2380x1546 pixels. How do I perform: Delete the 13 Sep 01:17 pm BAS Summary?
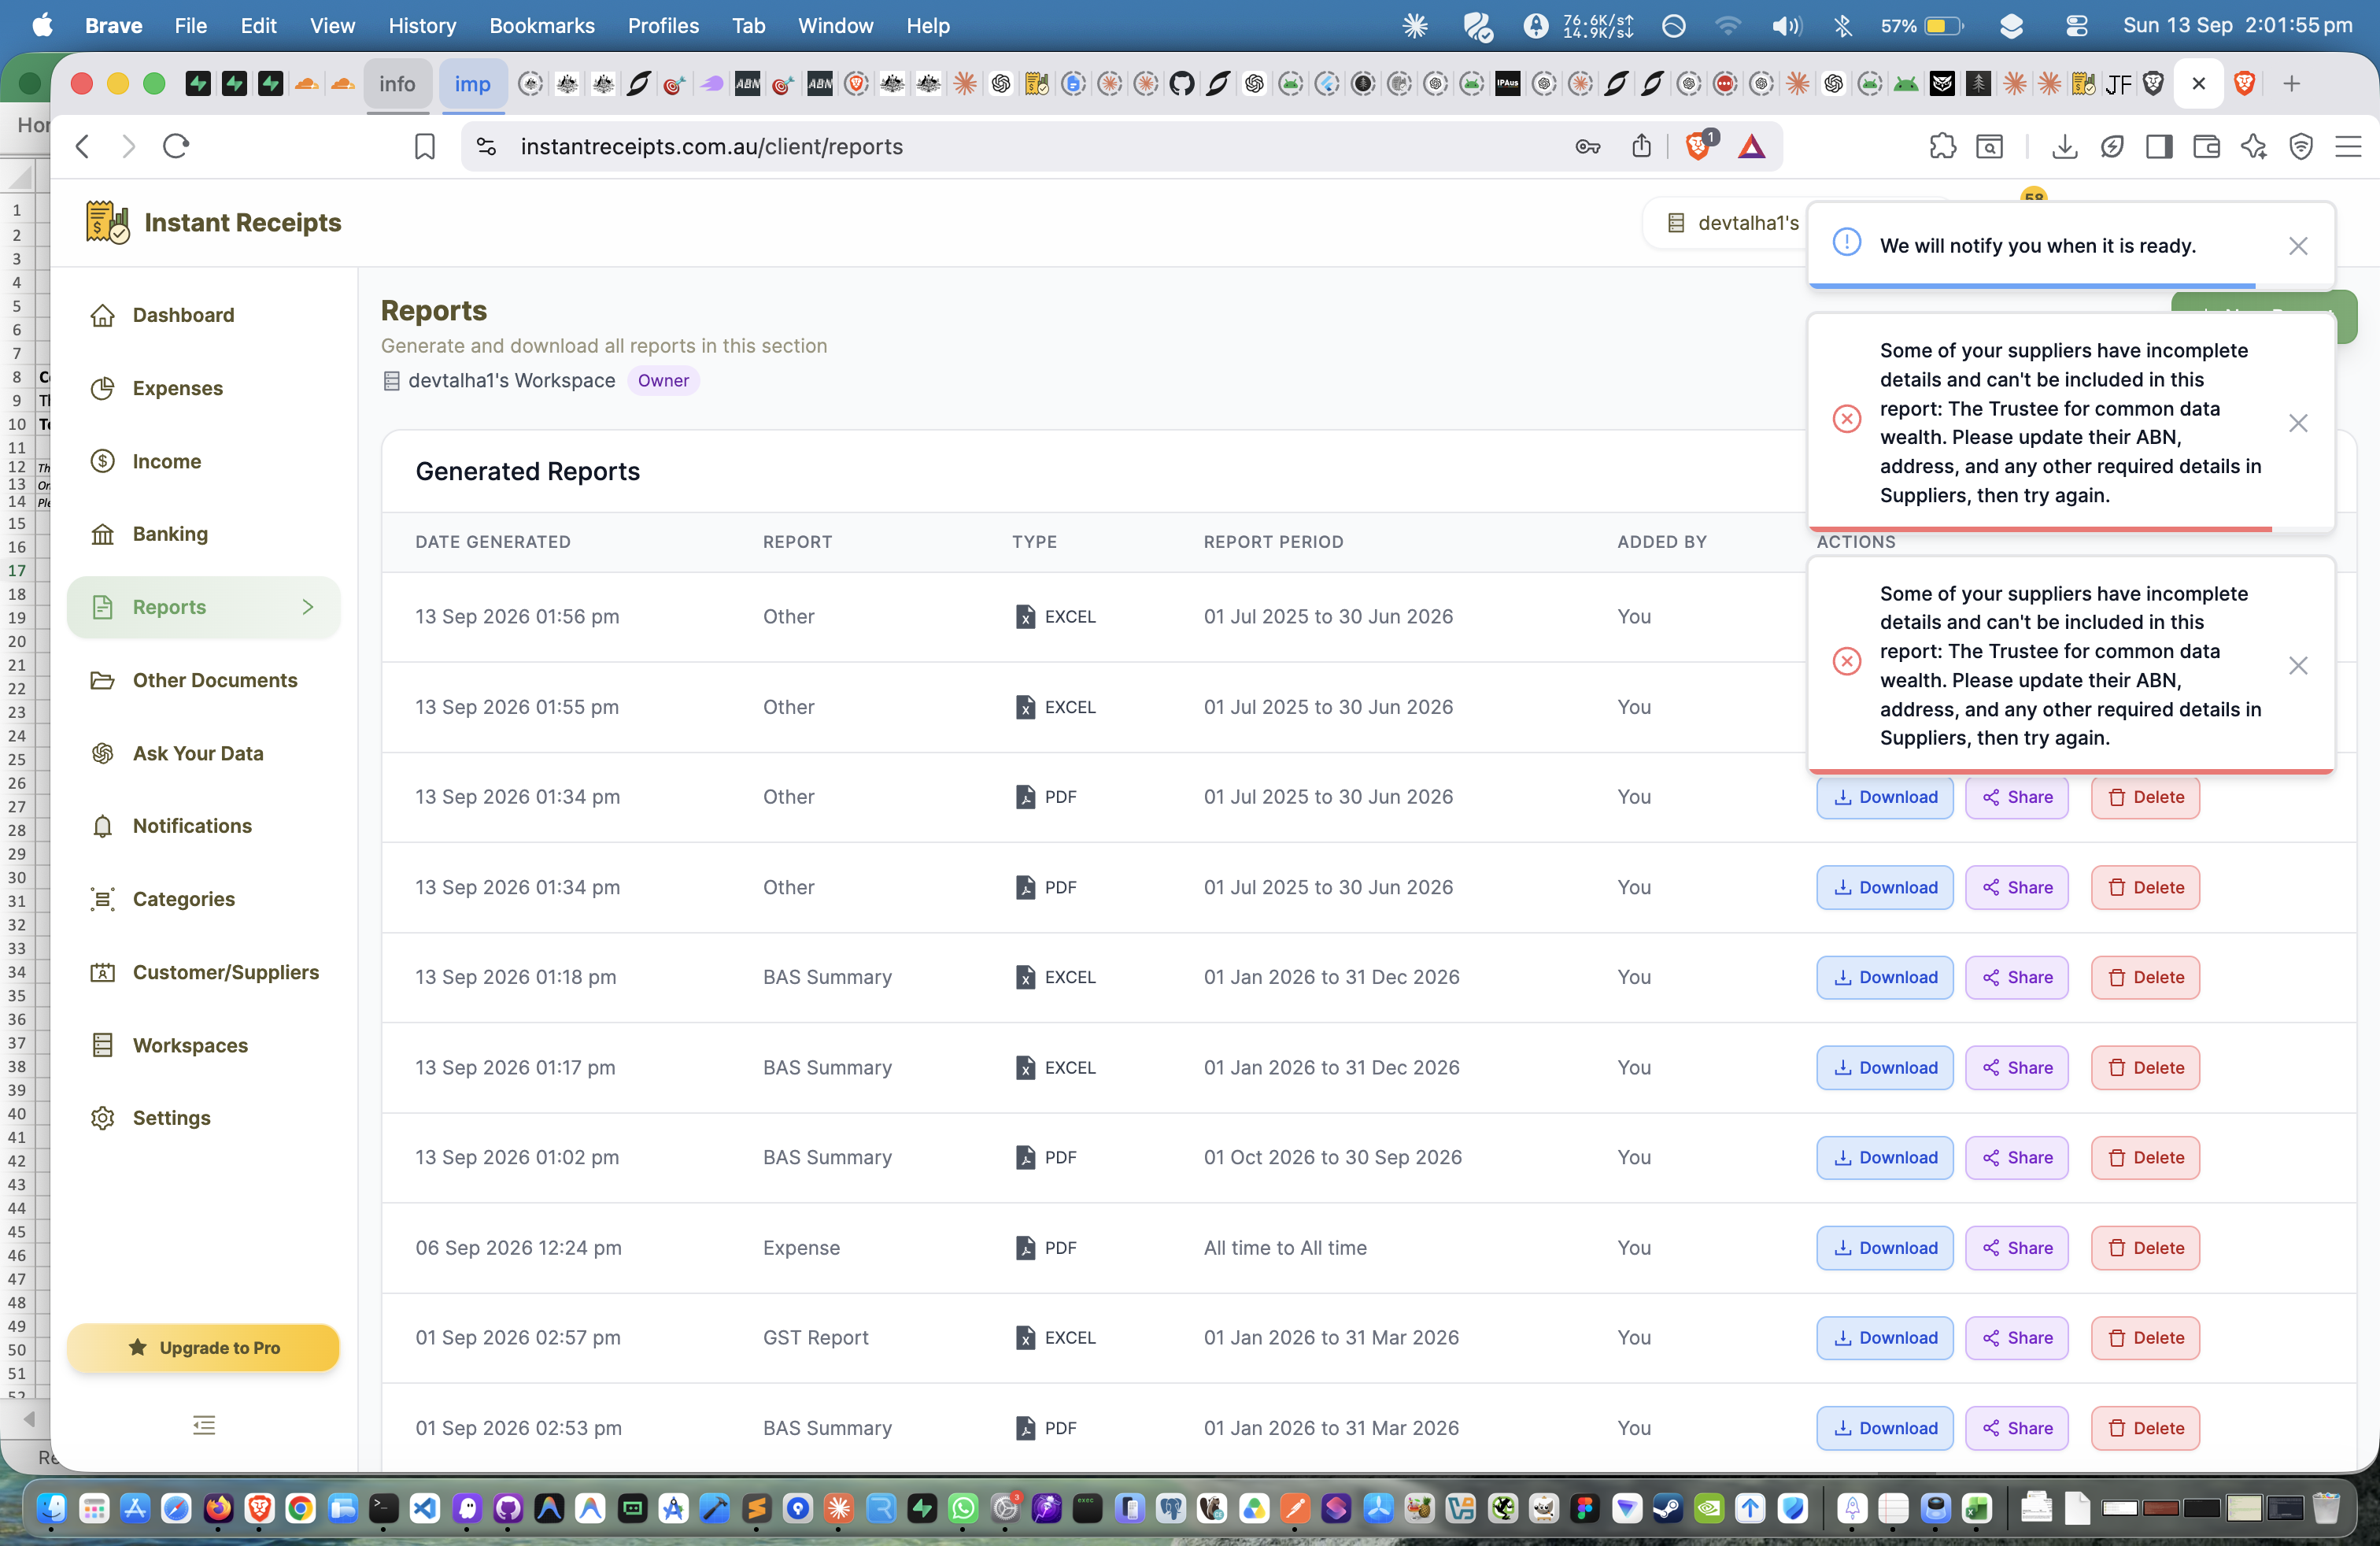[2145, 1068]
